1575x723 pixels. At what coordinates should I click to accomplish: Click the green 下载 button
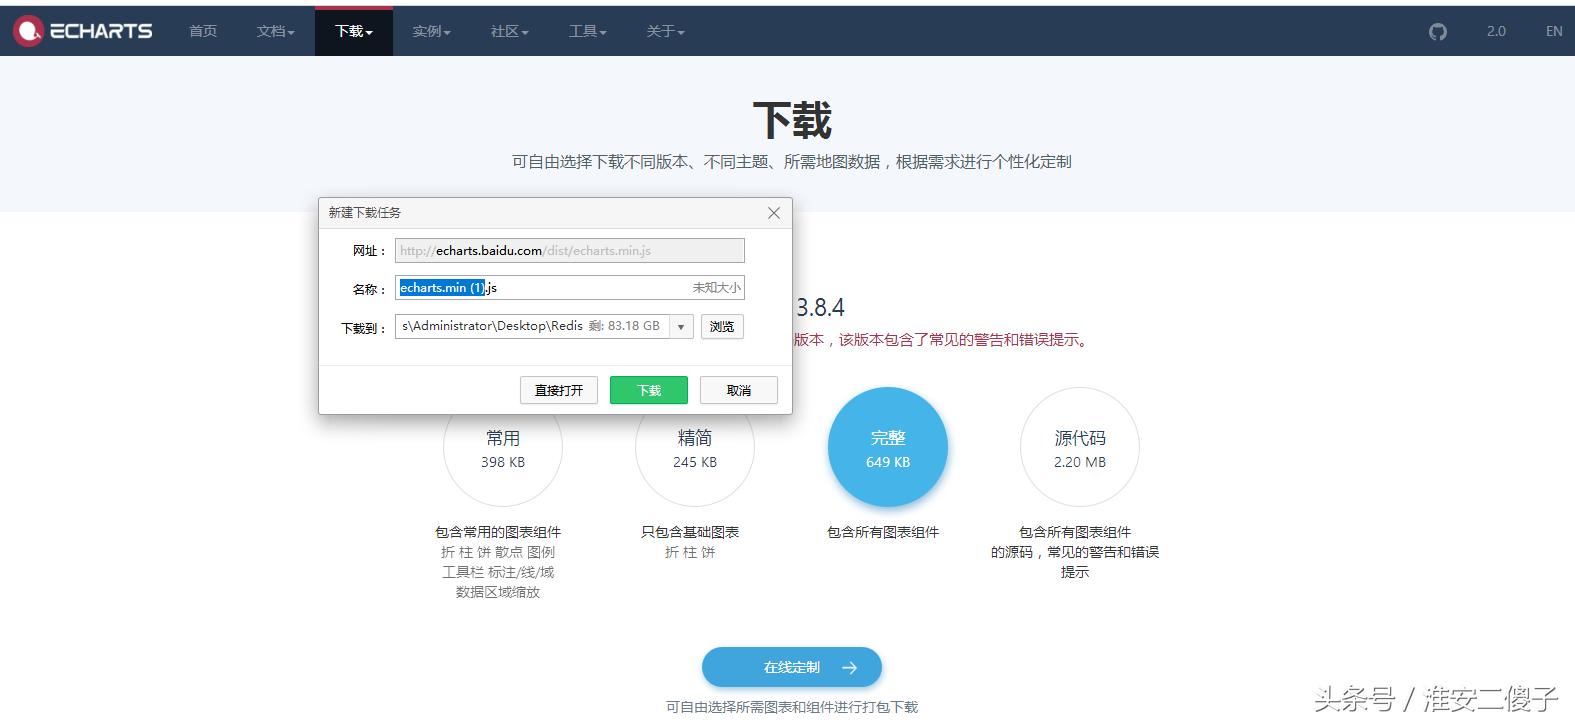(x=649, y=390)
